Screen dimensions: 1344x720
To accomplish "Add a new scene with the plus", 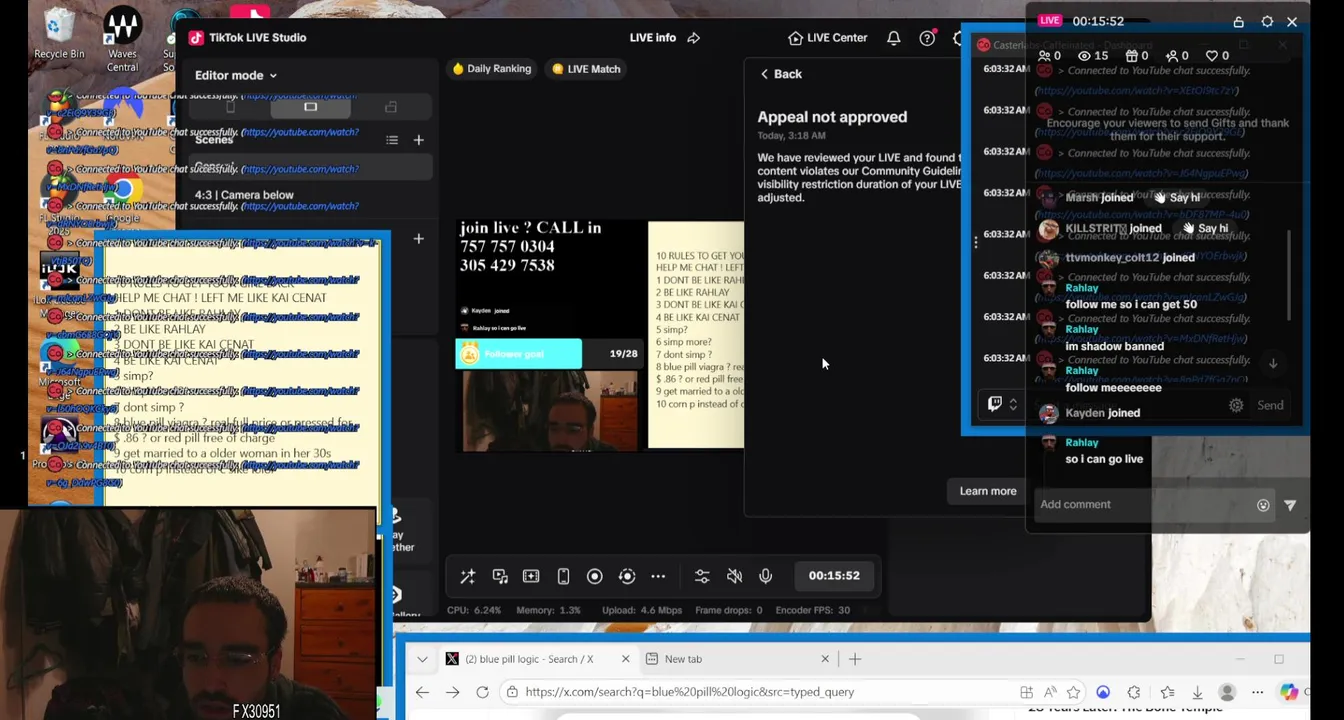I will tap(419, 140).
